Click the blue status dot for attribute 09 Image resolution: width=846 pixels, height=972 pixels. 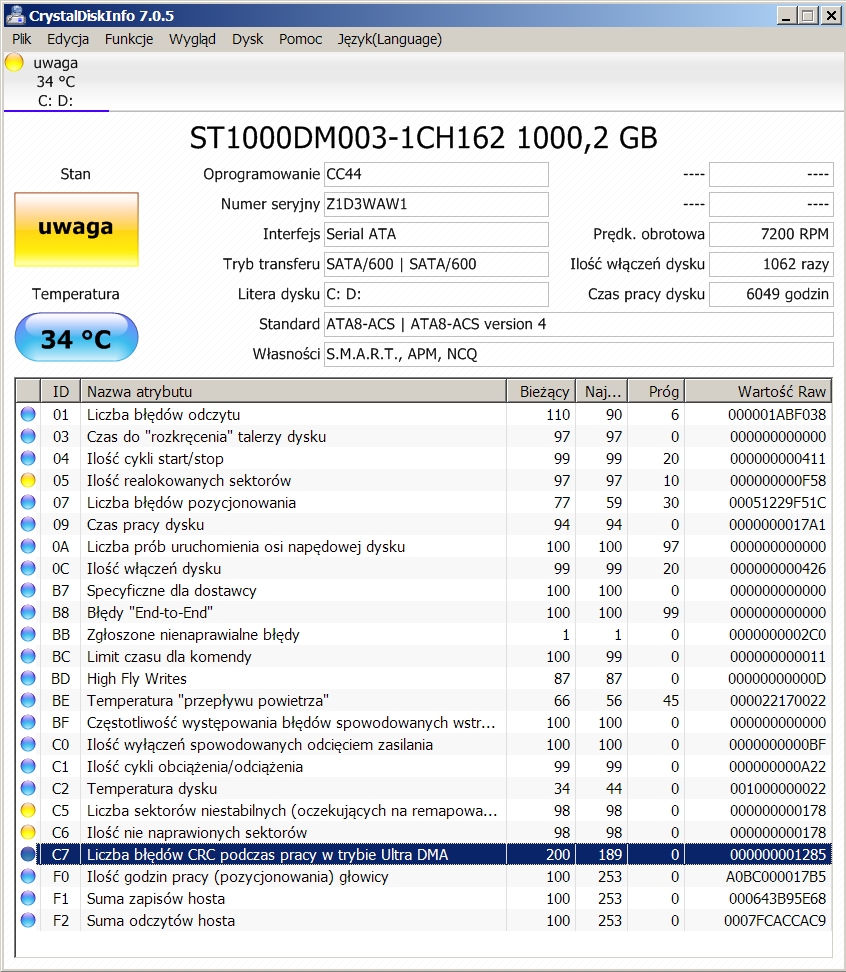28,524
